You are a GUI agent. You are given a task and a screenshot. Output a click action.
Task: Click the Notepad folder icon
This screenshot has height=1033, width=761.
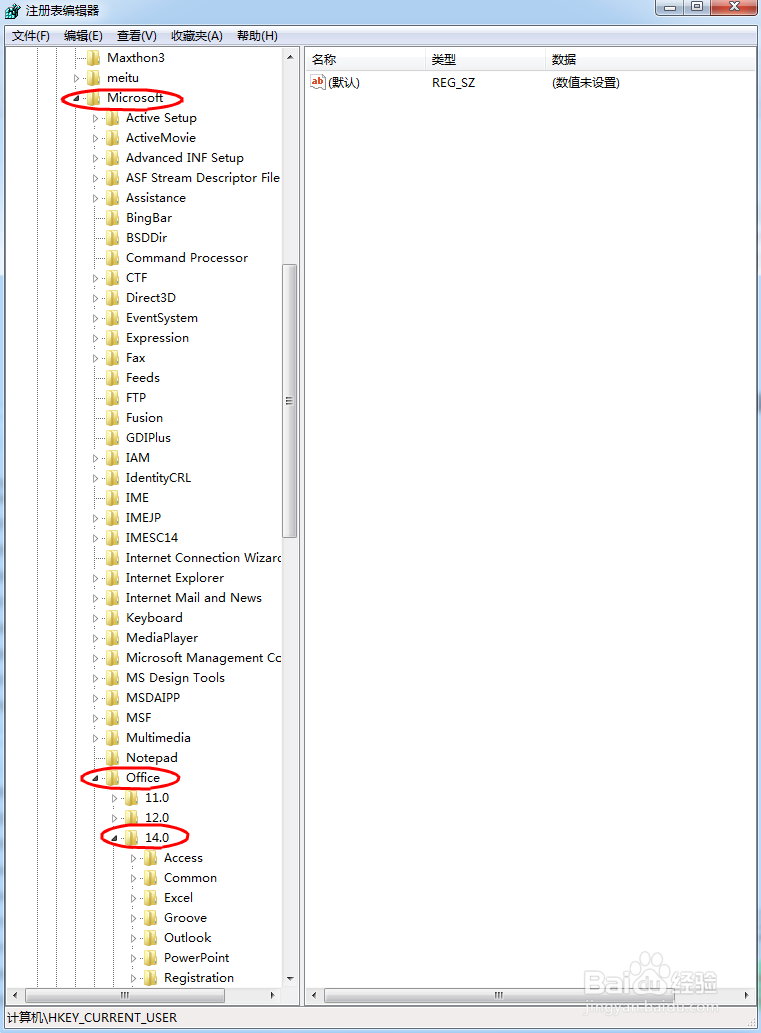[113, 758]
